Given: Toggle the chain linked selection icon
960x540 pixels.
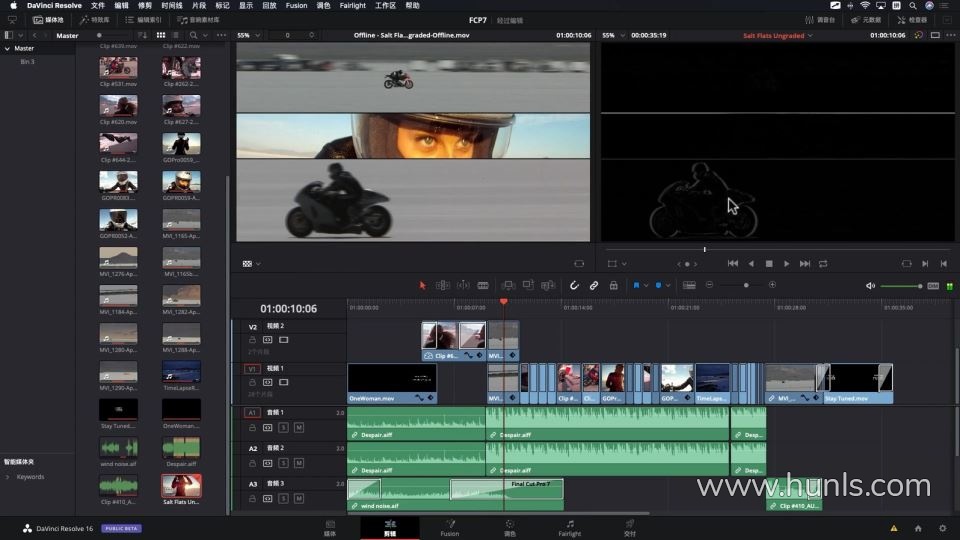Looking at the screenshot, I should coord(593,285).
